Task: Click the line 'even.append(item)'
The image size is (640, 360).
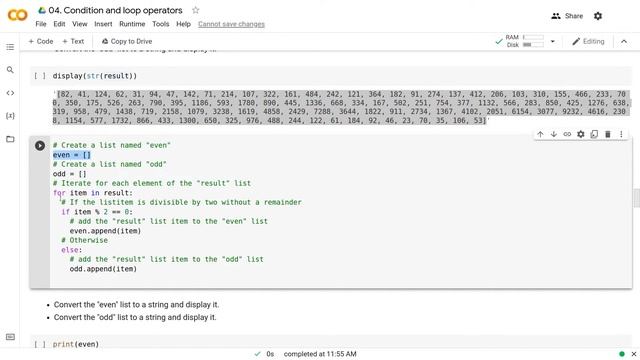Action: pyautogui.click(x=105, y=231)
